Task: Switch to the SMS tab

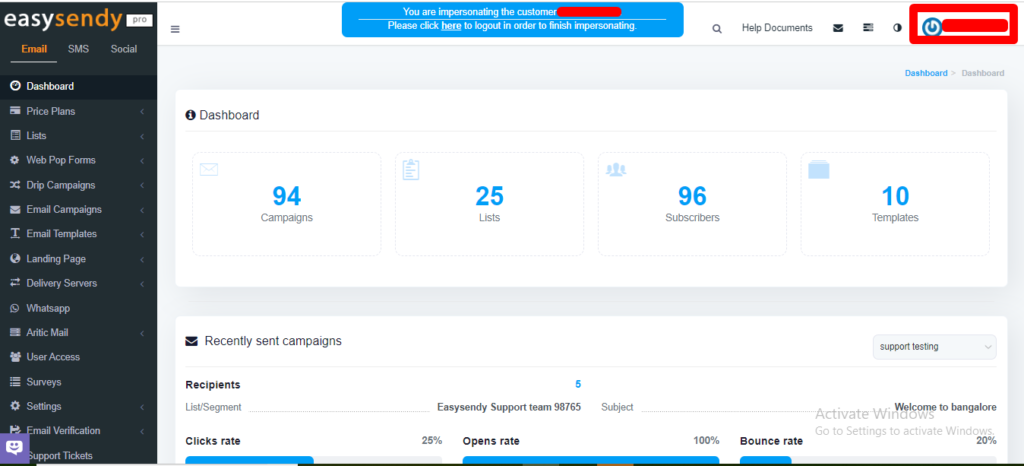Action: pyautogui.click(x=78, y=49)
